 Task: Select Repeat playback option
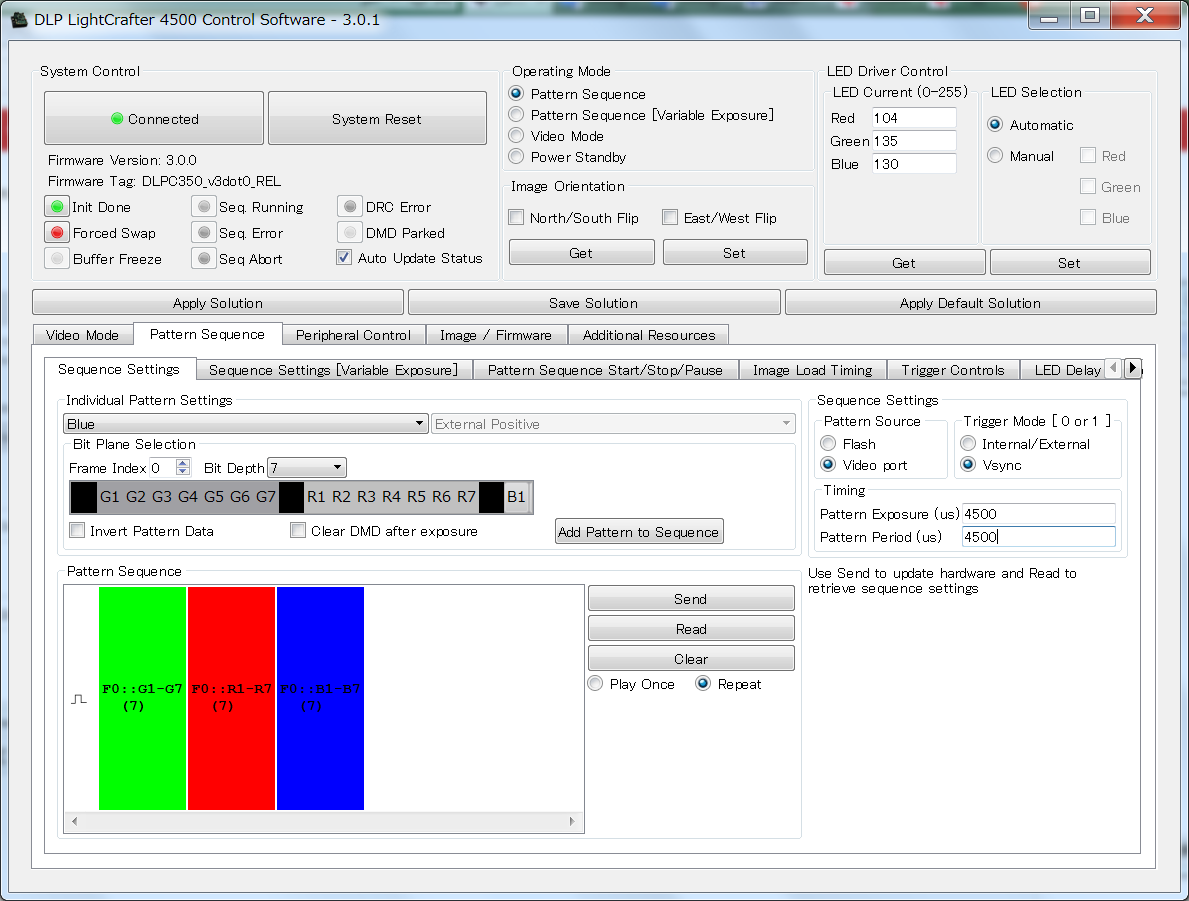pyautogui.click(x=704, y=683)
